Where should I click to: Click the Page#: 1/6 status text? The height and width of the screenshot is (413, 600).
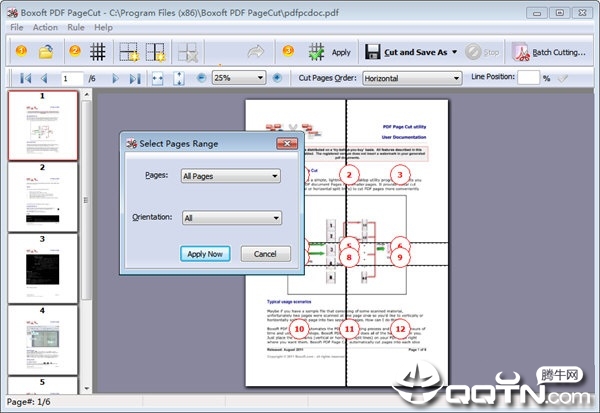[x=29, y=402]
